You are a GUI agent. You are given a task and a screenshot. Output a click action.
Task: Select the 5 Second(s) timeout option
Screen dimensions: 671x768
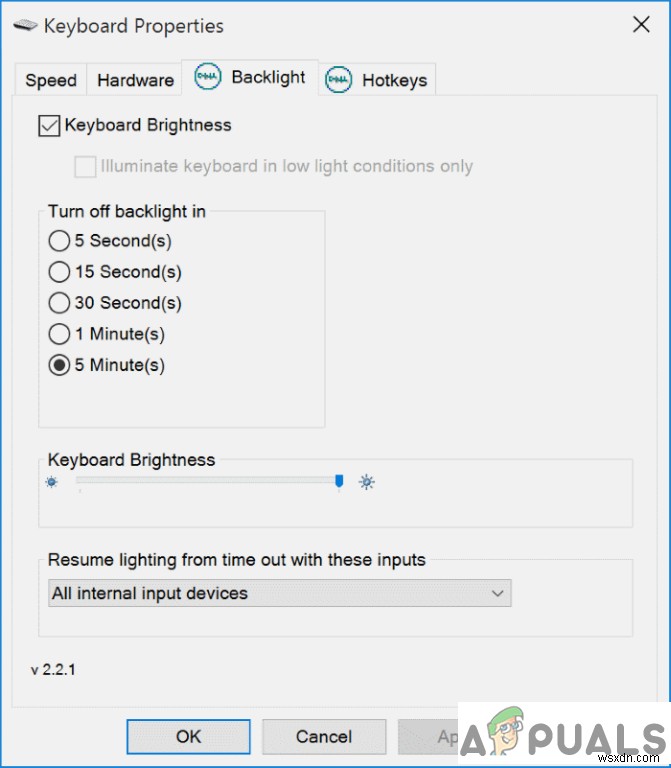tap(59, 241)
